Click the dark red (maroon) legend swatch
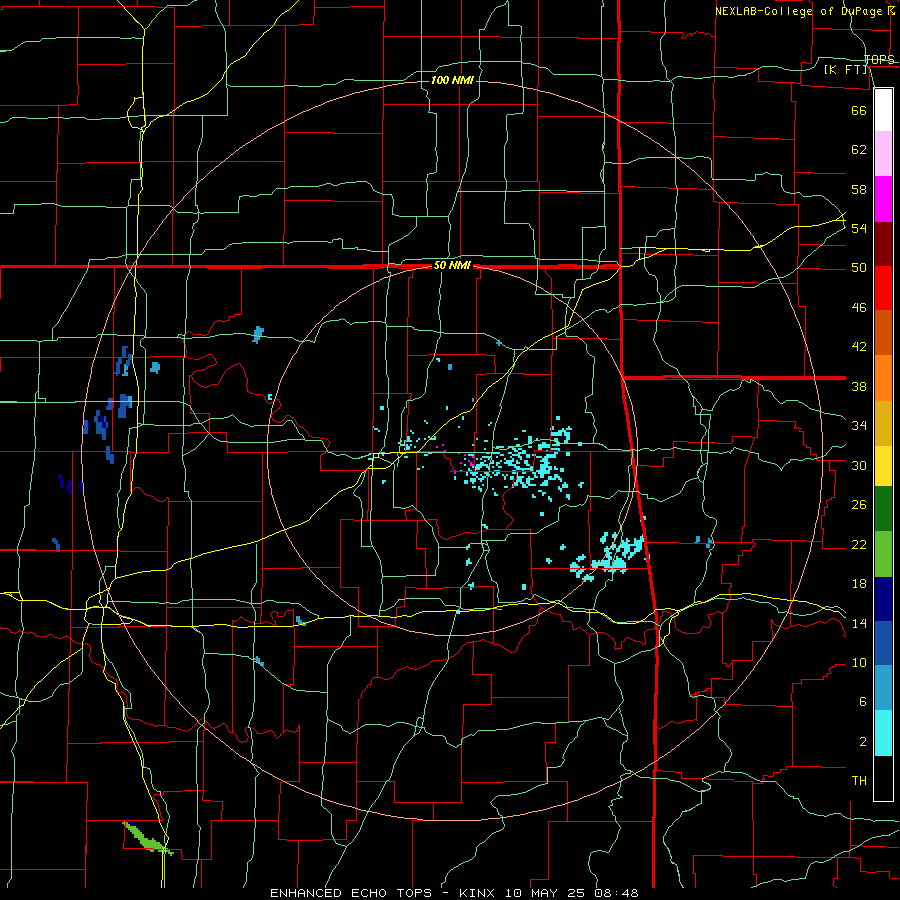 coord(883,244)
